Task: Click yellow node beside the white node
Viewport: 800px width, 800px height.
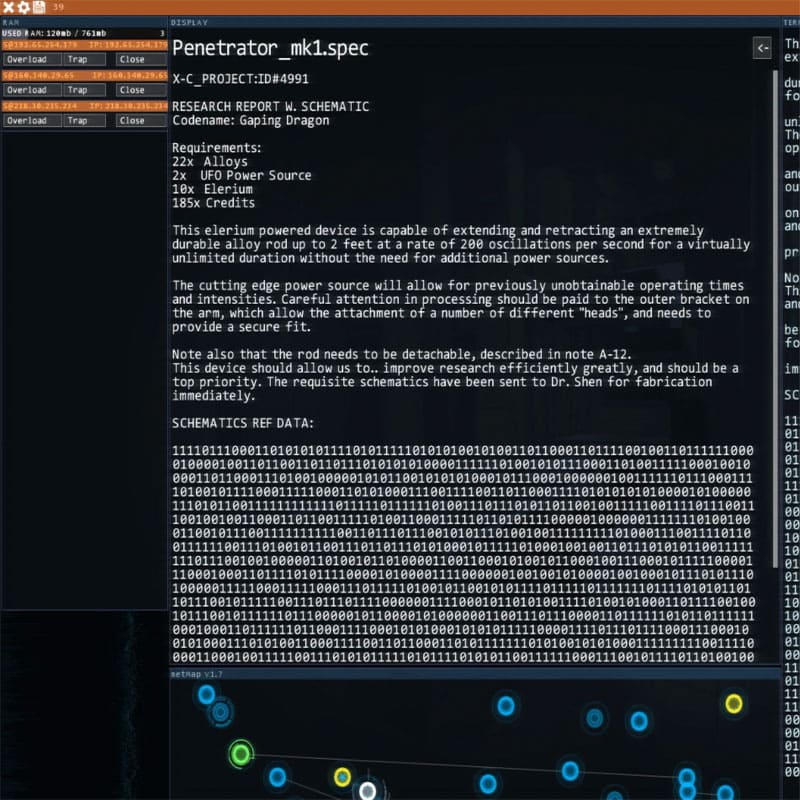Action: 342,777
